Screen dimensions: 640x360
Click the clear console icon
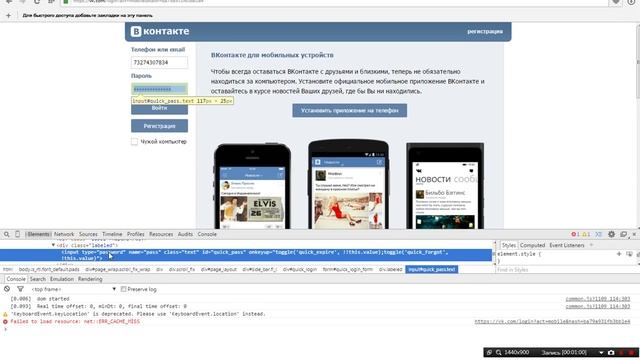tap(7, 289)
